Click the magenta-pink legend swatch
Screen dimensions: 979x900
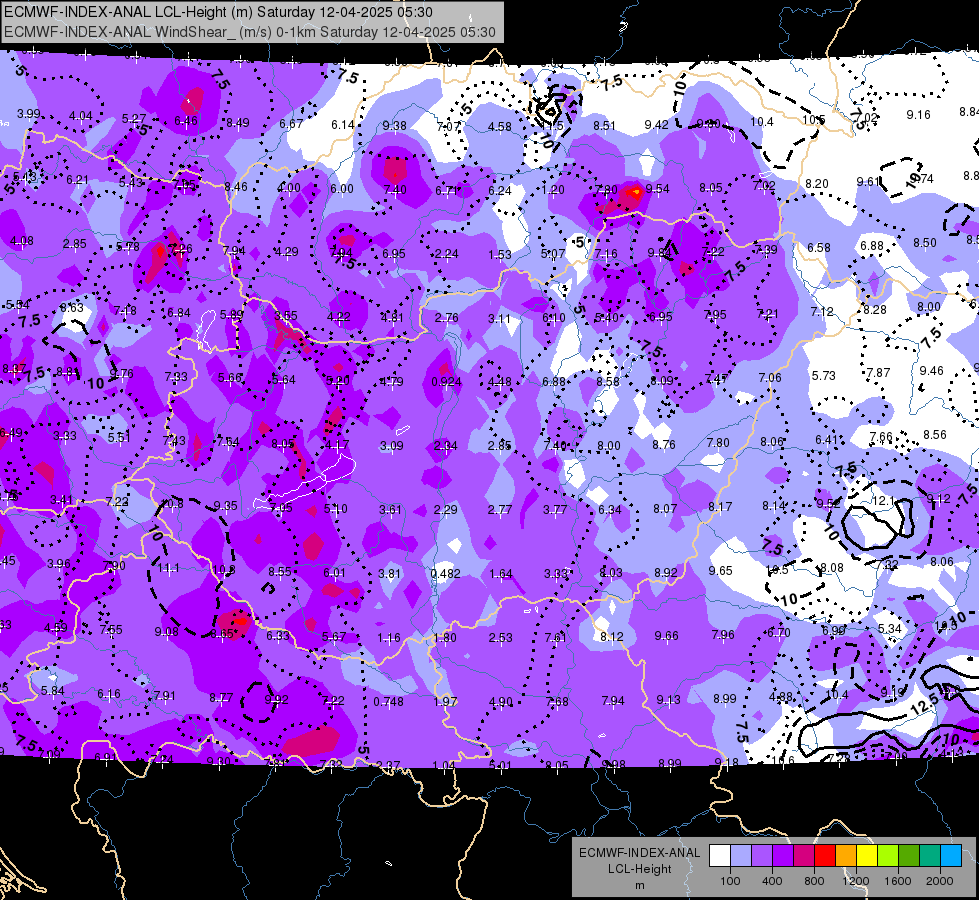tap(804, 856)
